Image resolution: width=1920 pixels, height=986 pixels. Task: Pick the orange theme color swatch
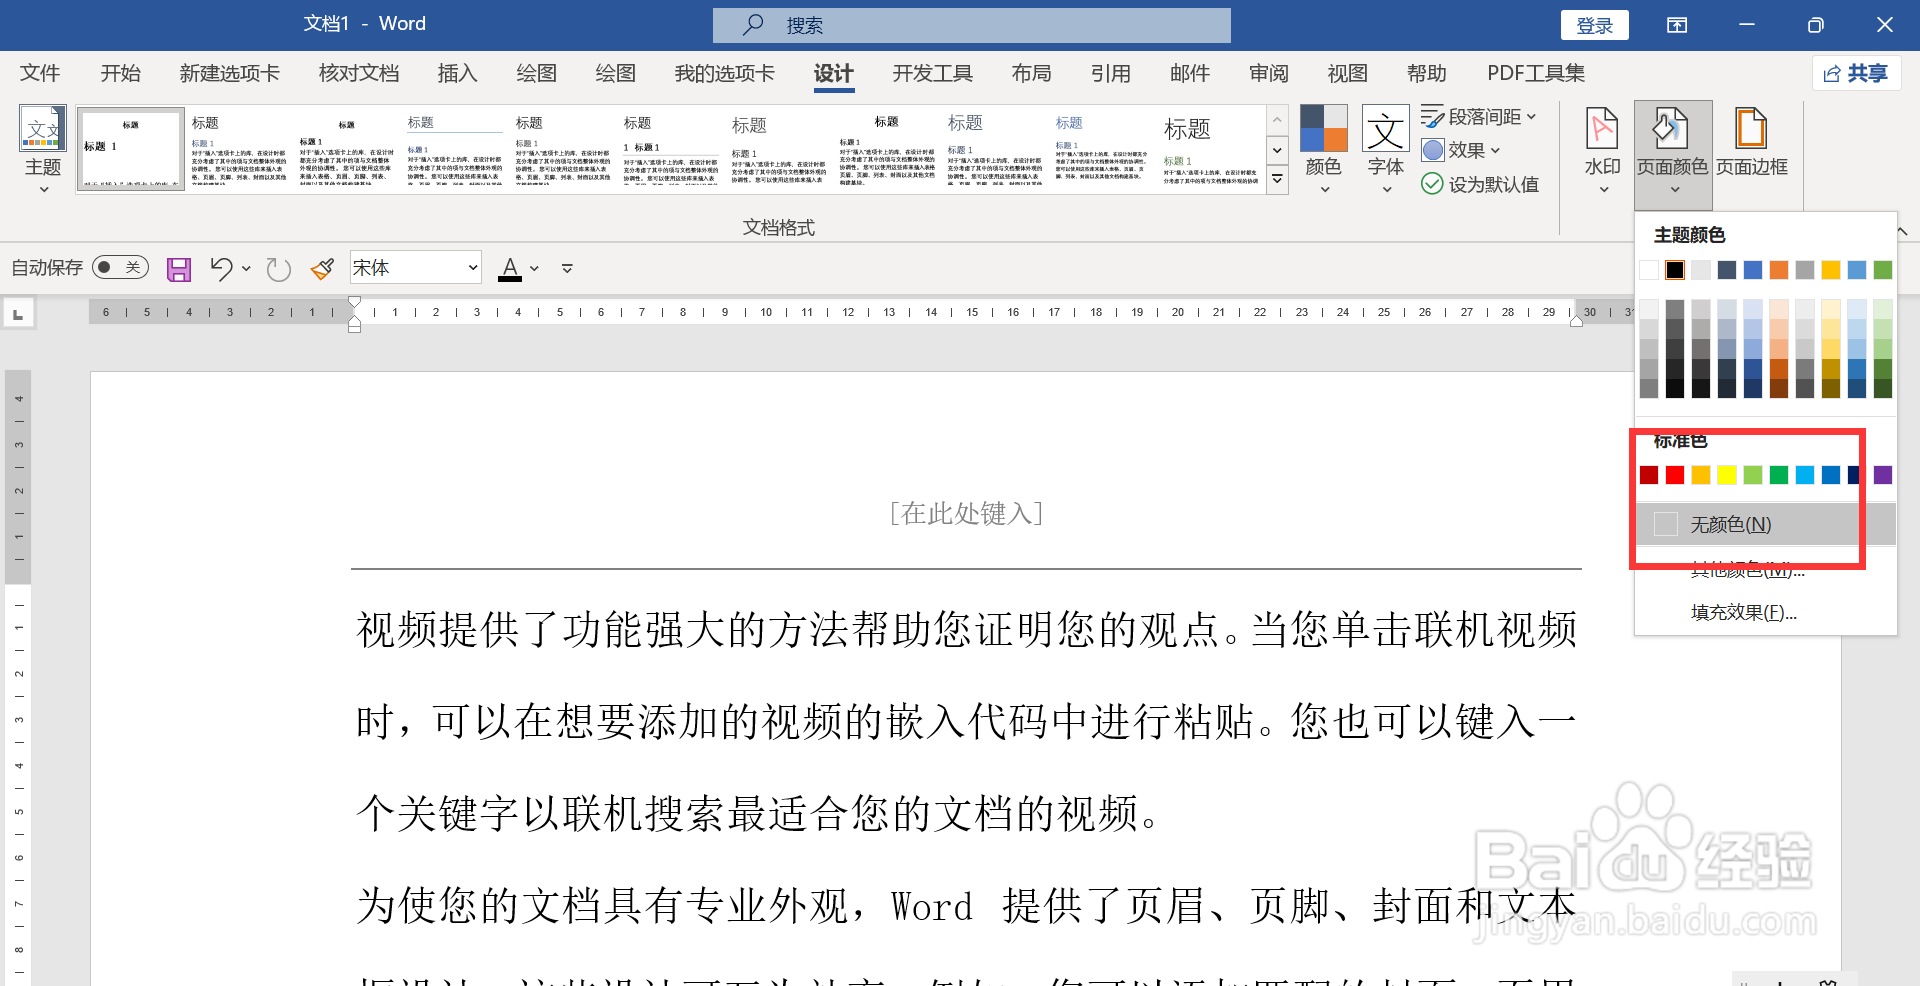[x=1779, y=270]
